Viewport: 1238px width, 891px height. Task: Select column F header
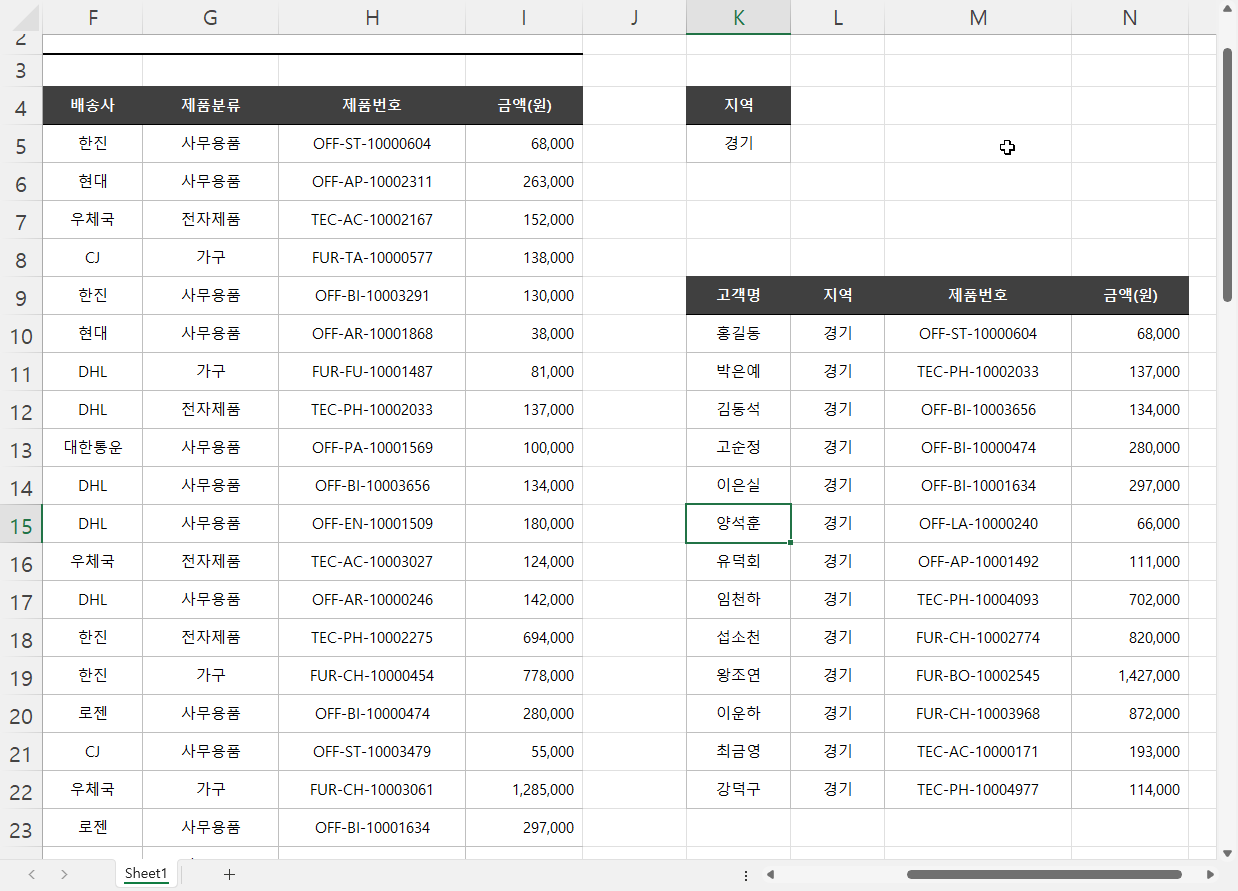93,17
